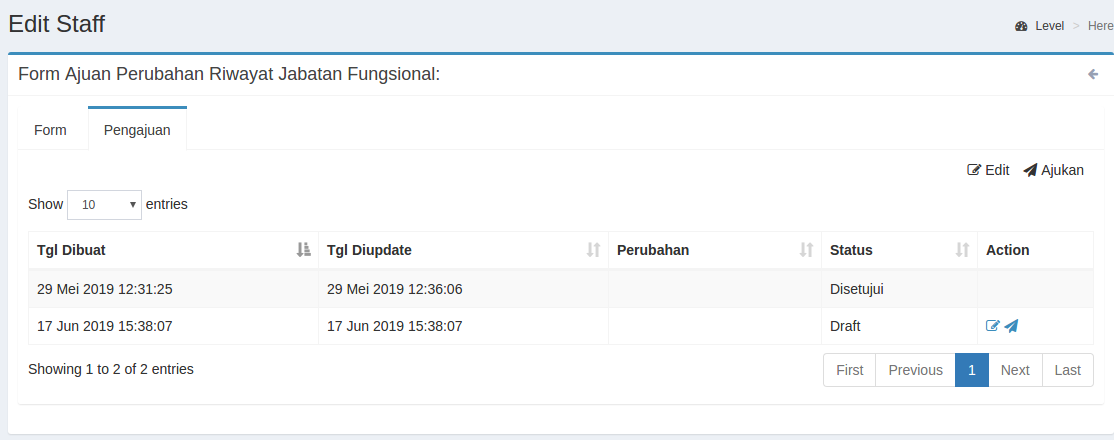The width and height of the screenshot is (1114, 440).
Task: Switch to the Form tab
Action: [x=51, y=130]
